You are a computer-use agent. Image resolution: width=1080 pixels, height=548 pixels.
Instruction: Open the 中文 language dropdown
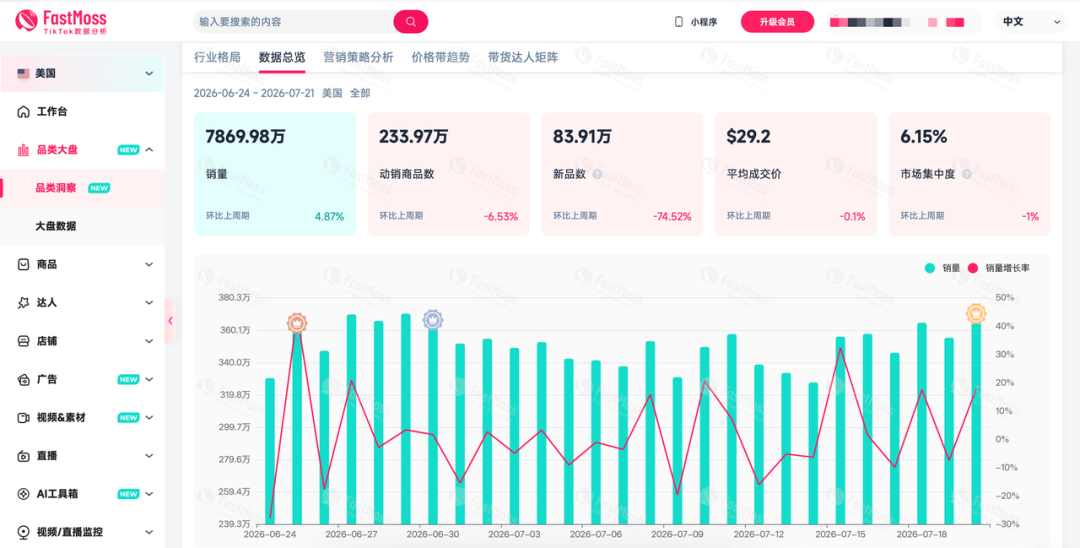(x=1030, y=22)
